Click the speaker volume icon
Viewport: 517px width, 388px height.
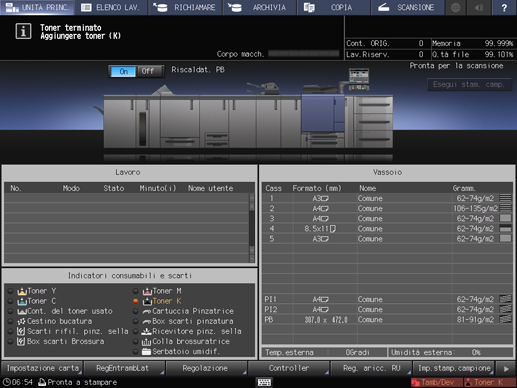pyautogui.click(x=479, y=7)
